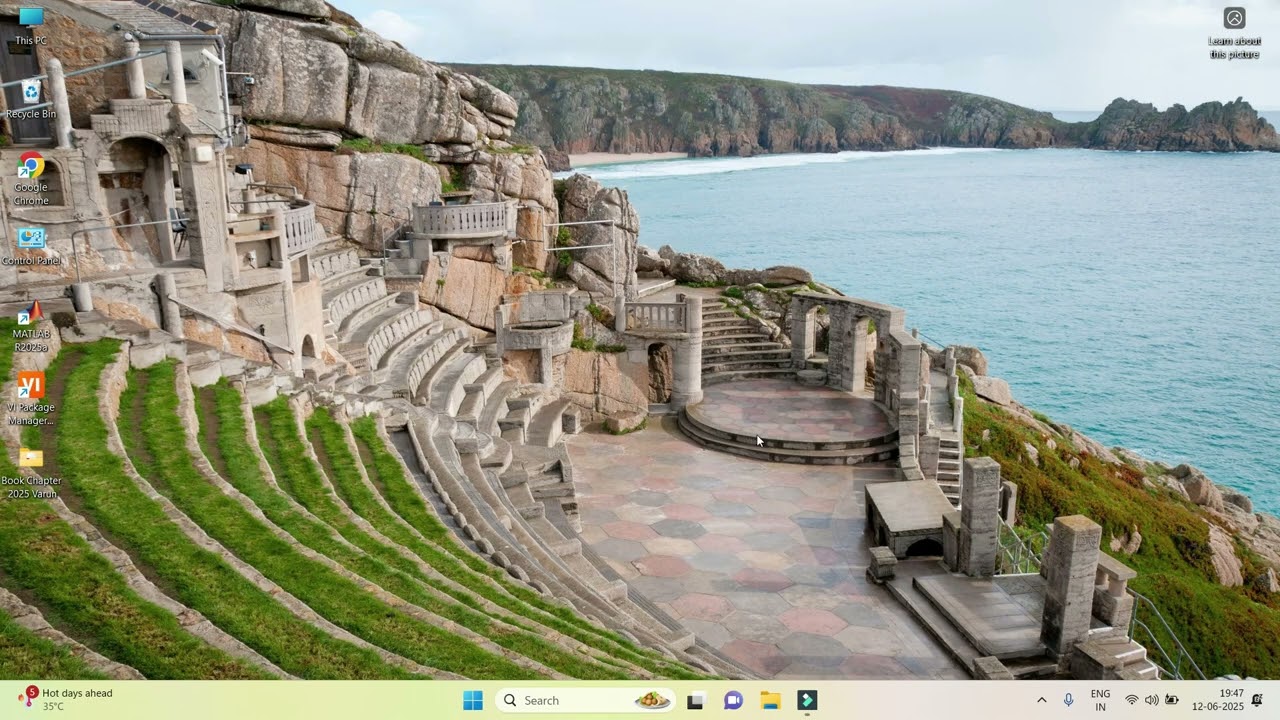1280x720 pixels.
Task: Select the Book Chapter 2025 Varun folder
Action: (x=31, y=472)
